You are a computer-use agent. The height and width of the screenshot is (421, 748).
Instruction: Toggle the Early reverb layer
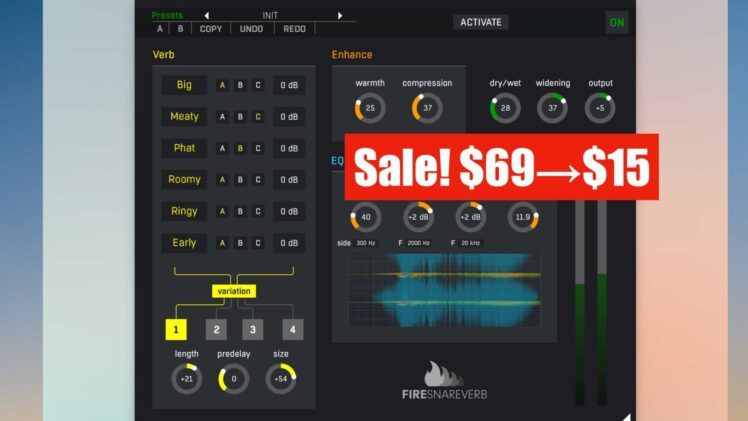coord(184,243)
